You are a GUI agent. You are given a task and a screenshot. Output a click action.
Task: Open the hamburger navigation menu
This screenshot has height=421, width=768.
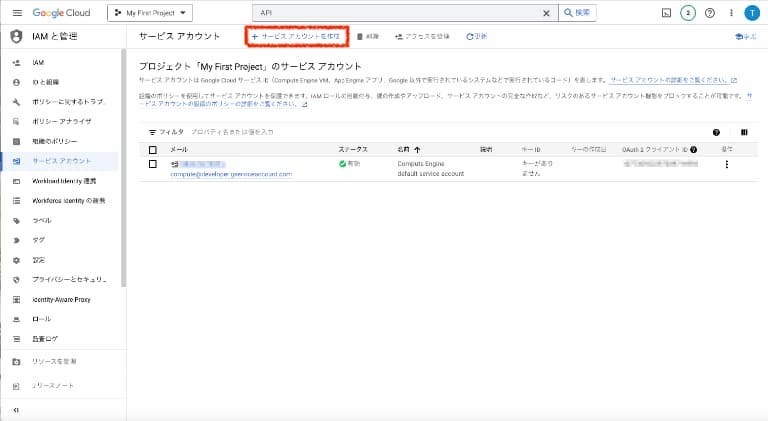(17, 12)
